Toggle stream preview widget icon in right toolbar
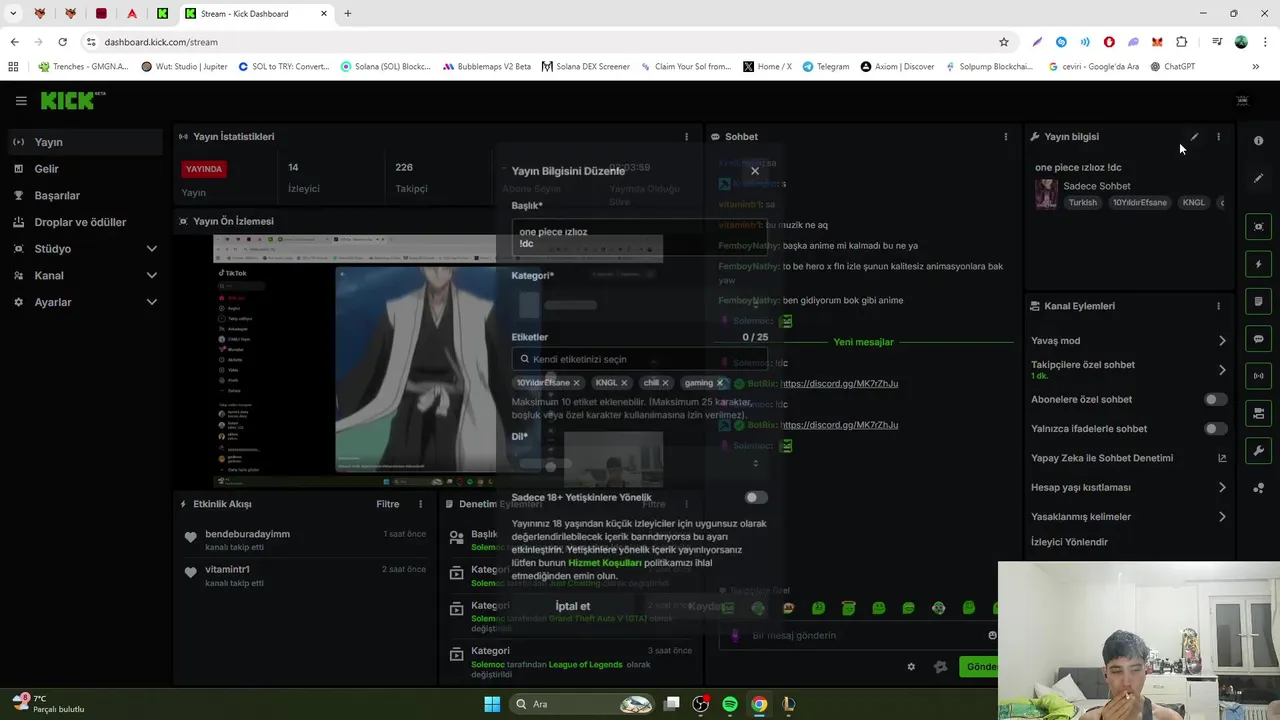This screenshot has height=720, width=1280. tap(1258, 227)
